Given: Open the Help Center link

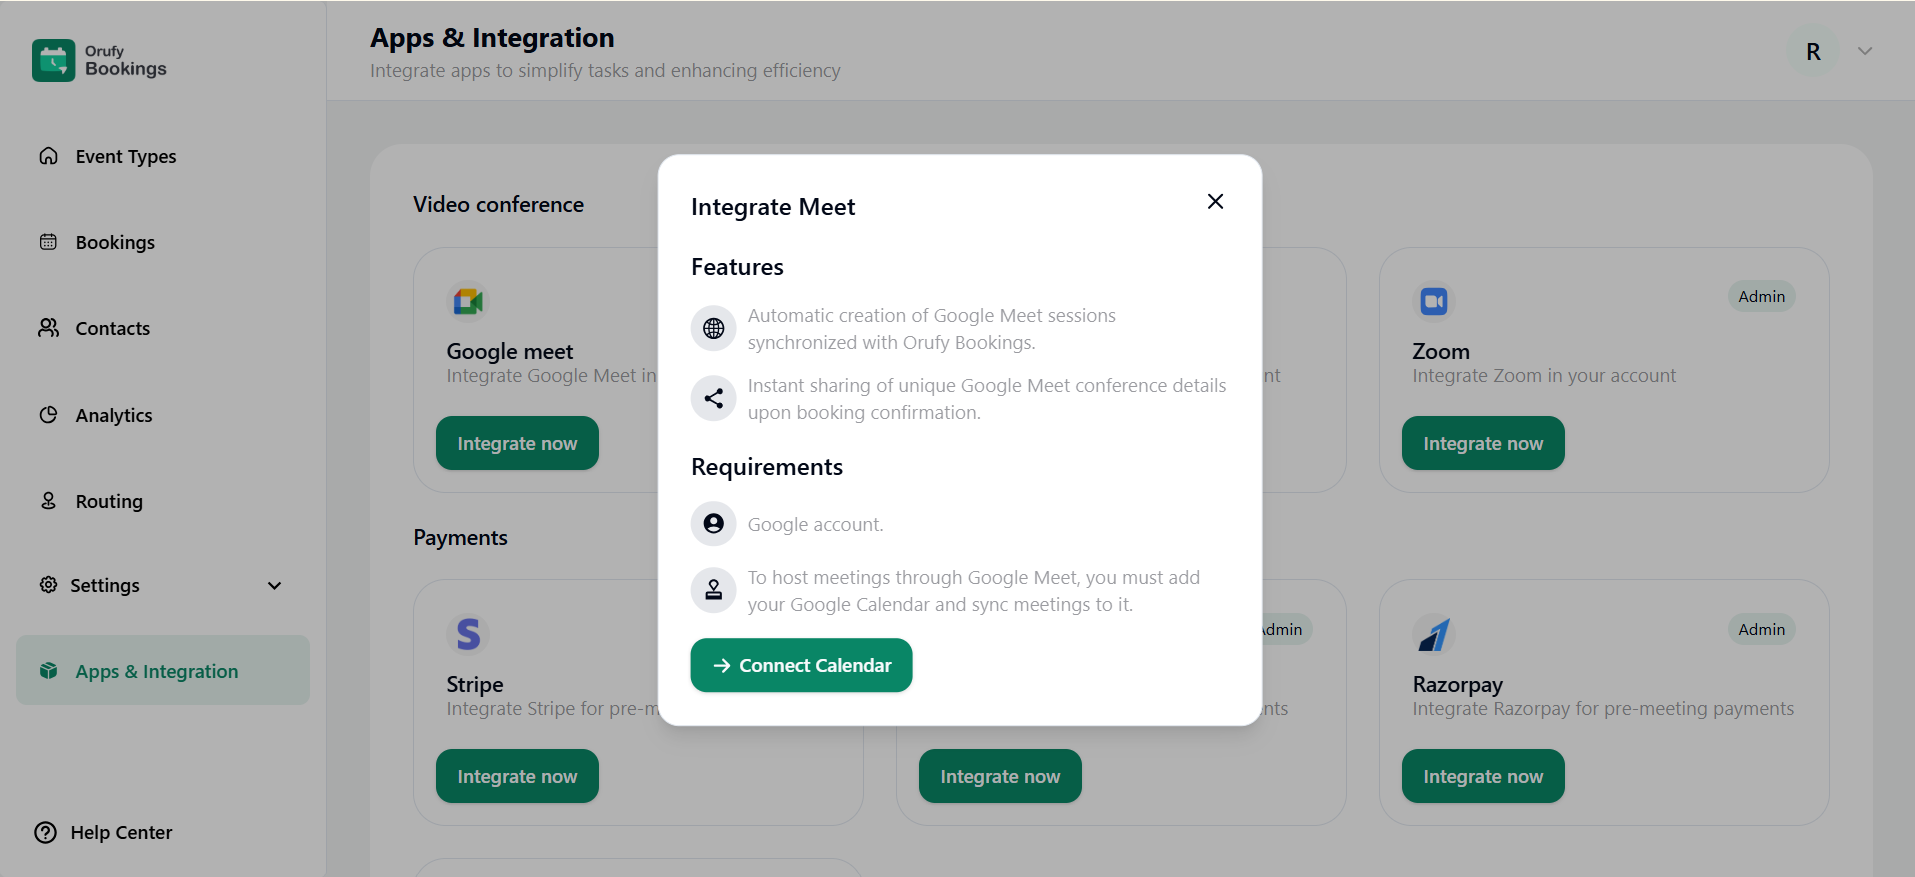Looking at the screenshot, I should pyautogui.click(x=120, y=832).
